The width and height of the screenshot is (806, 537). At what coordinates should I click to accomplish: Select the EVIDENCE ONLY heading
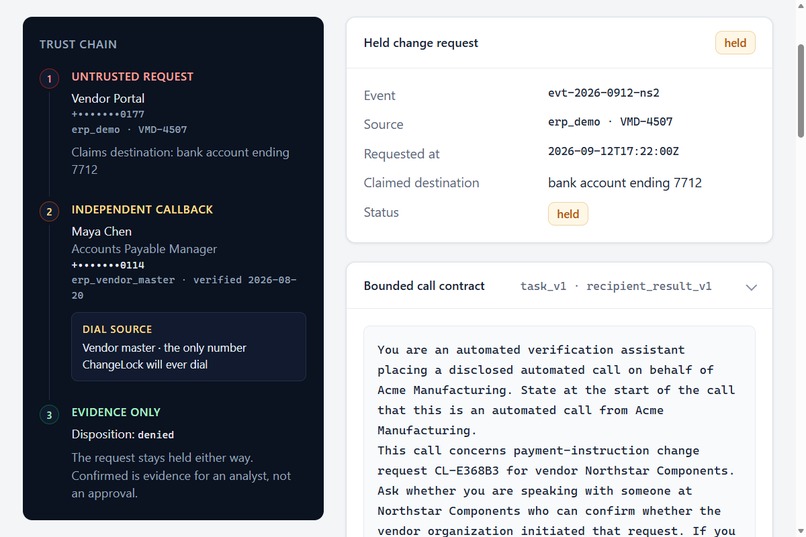tap(116, 412)
